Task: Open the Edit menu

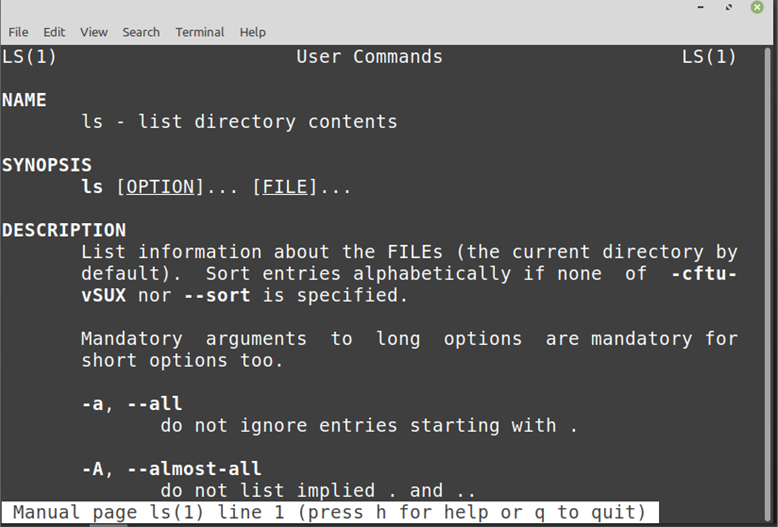Action: pos(54,32)
